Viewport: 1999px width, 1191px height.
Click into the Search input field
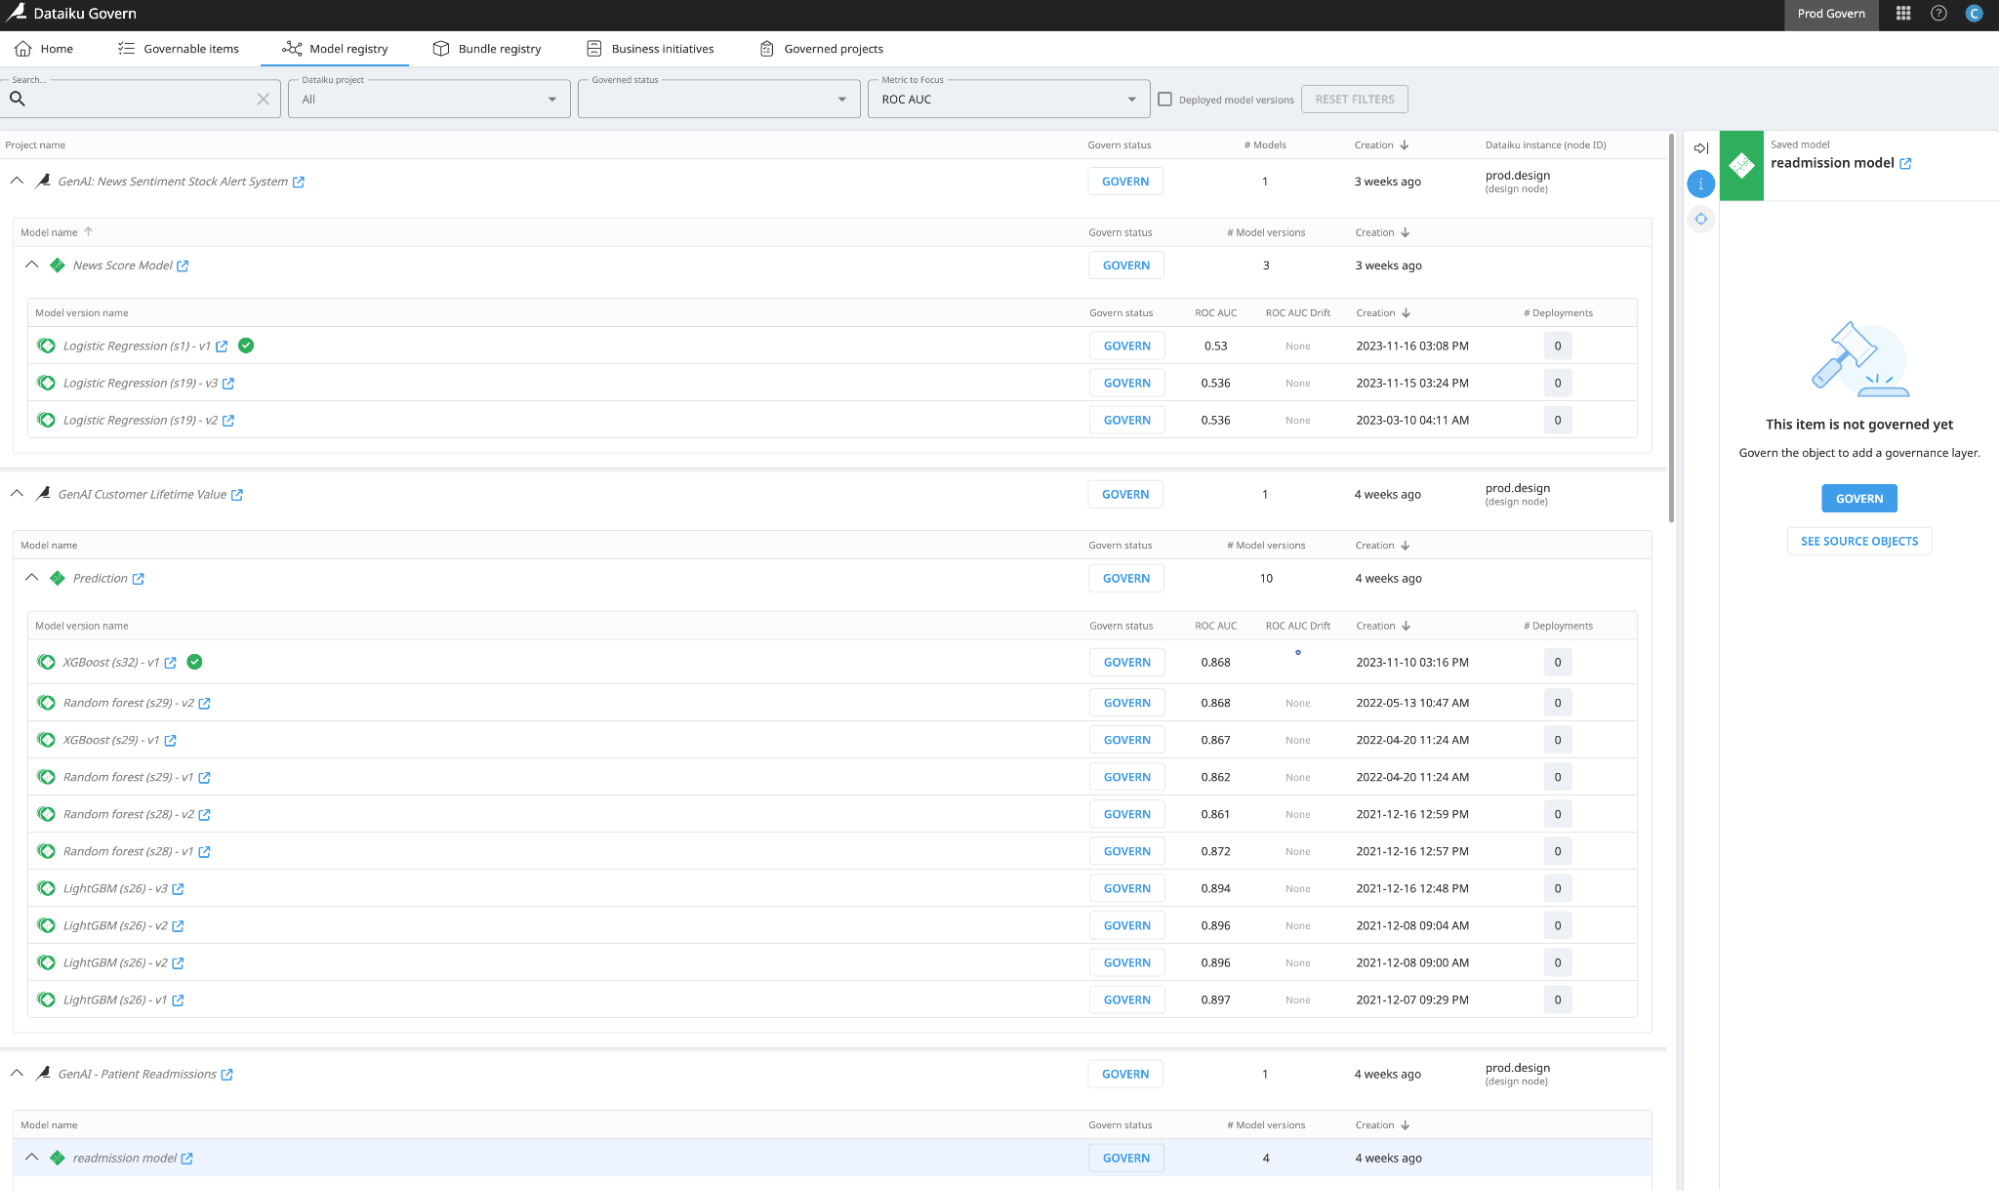pos(140,98)
